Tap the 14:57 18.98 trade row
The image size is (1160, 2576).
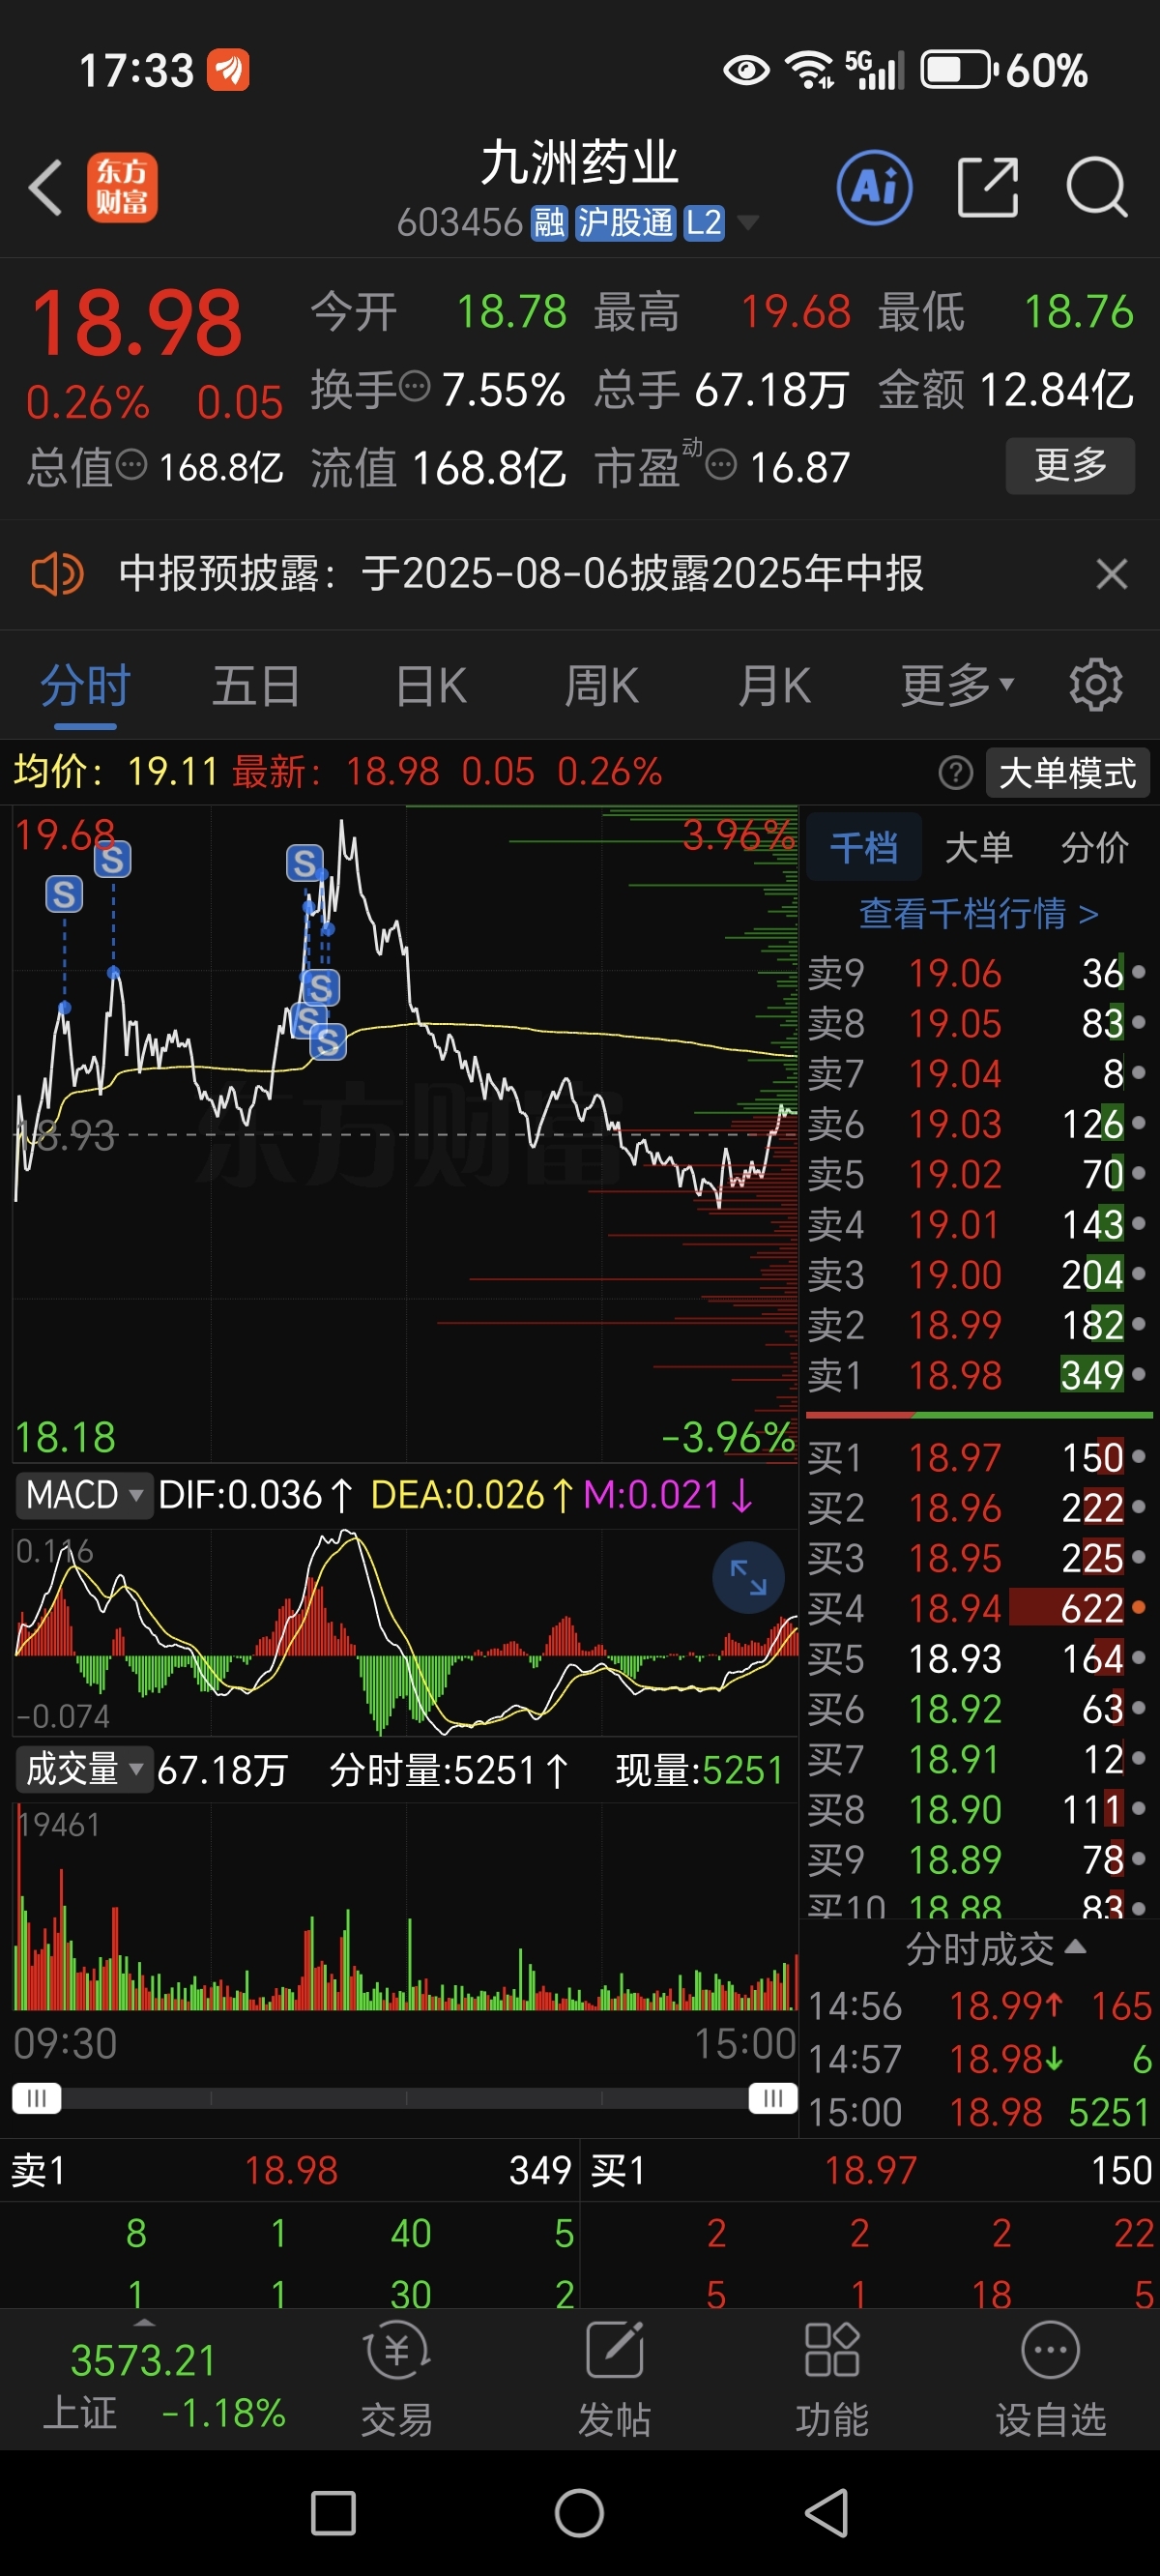pyautogui.click(x=979, y=2059)
